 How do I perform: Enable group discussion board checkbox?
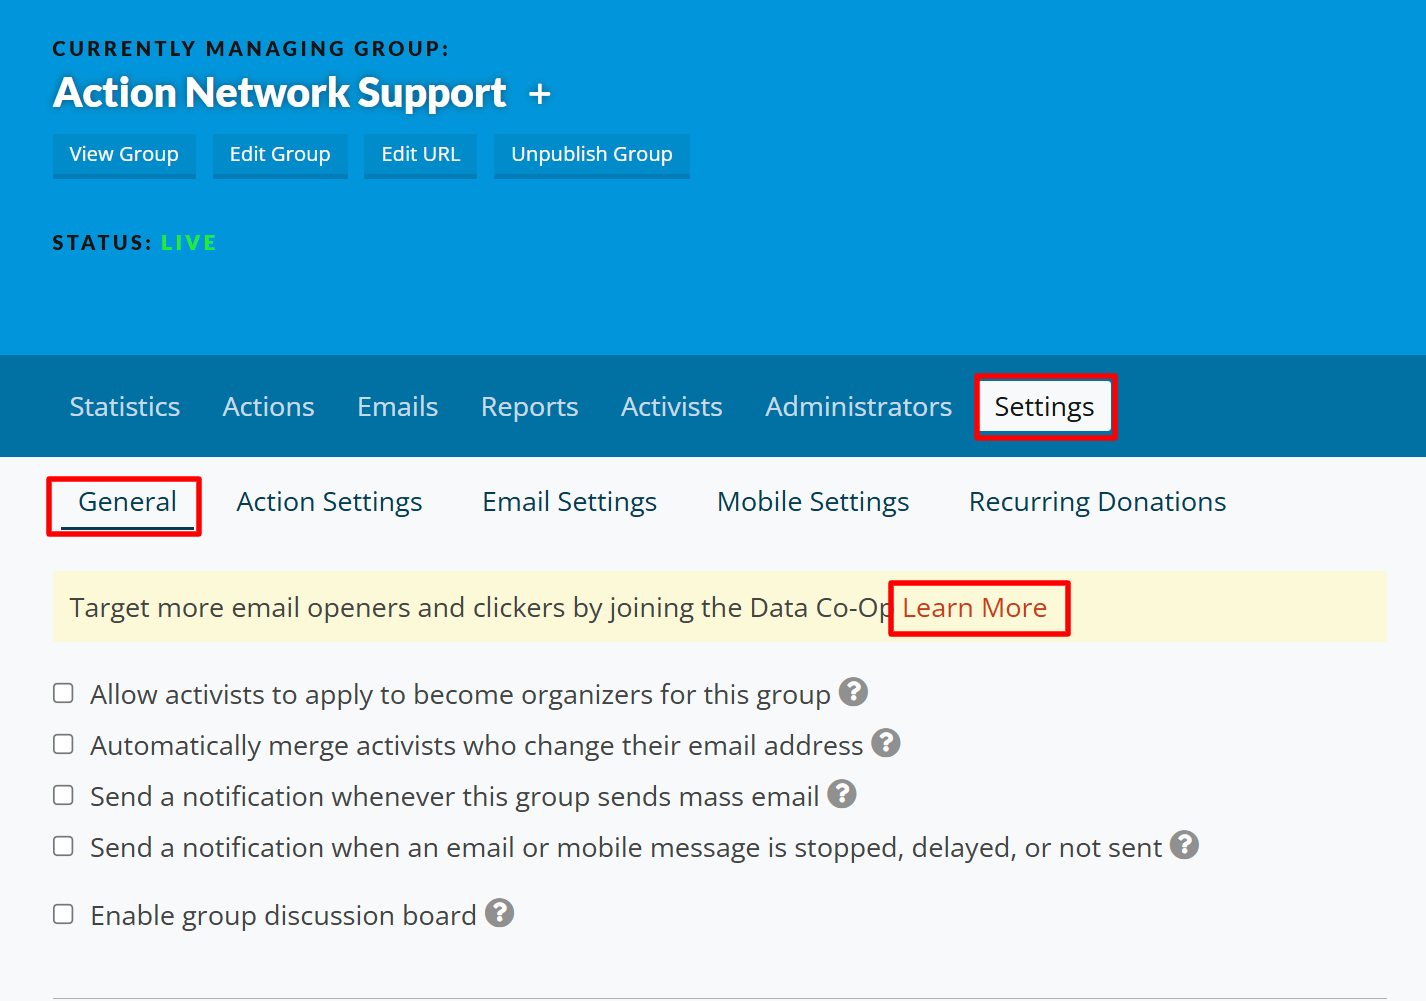point(63,914)
